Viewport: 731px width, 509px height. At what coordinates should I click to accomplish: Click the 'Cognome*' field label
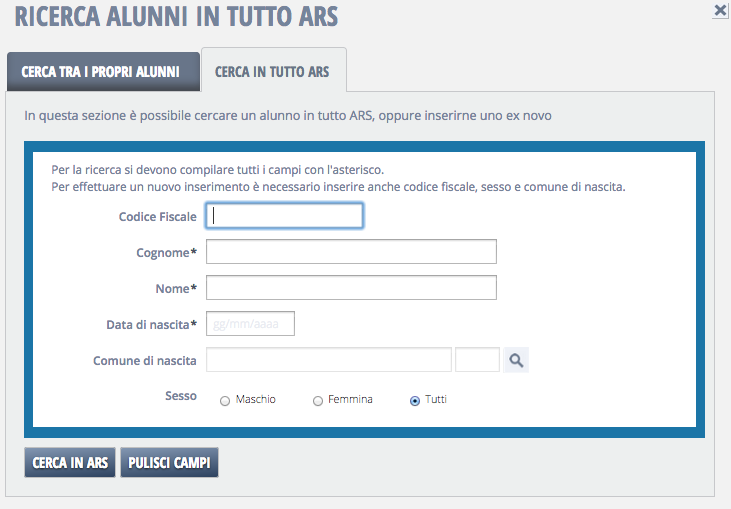pos(166,253)
